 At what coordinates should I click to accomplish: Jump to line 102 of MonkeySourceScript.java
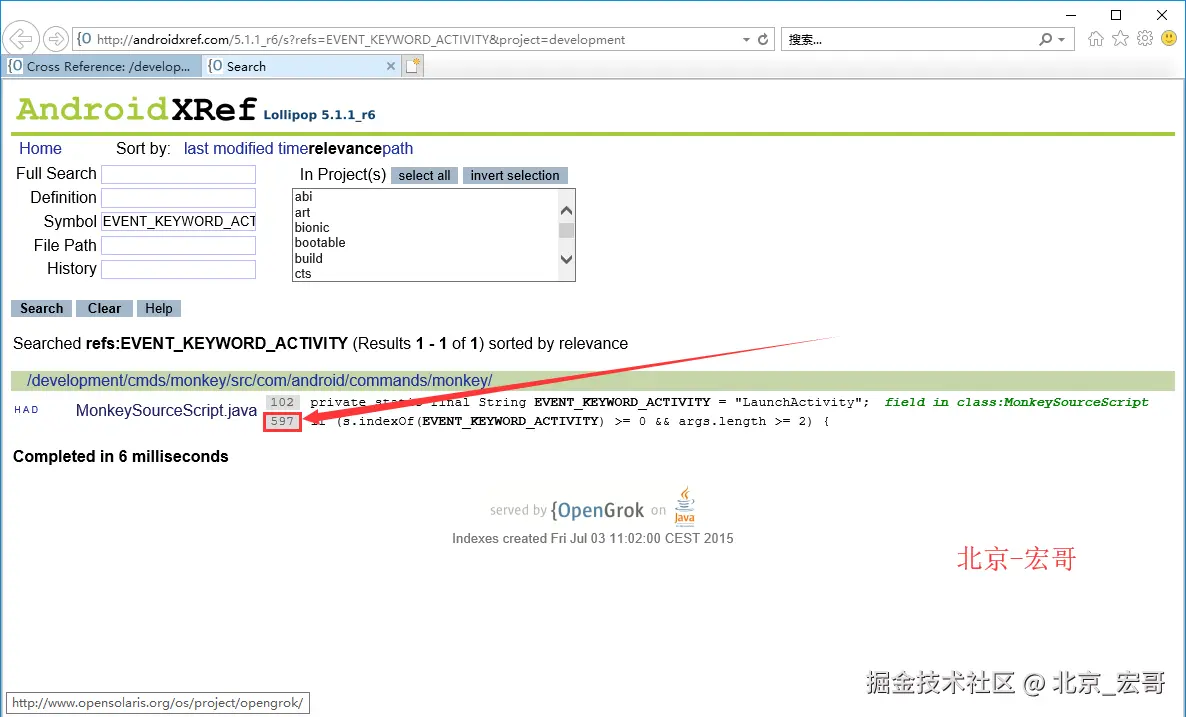coord(282,402)
